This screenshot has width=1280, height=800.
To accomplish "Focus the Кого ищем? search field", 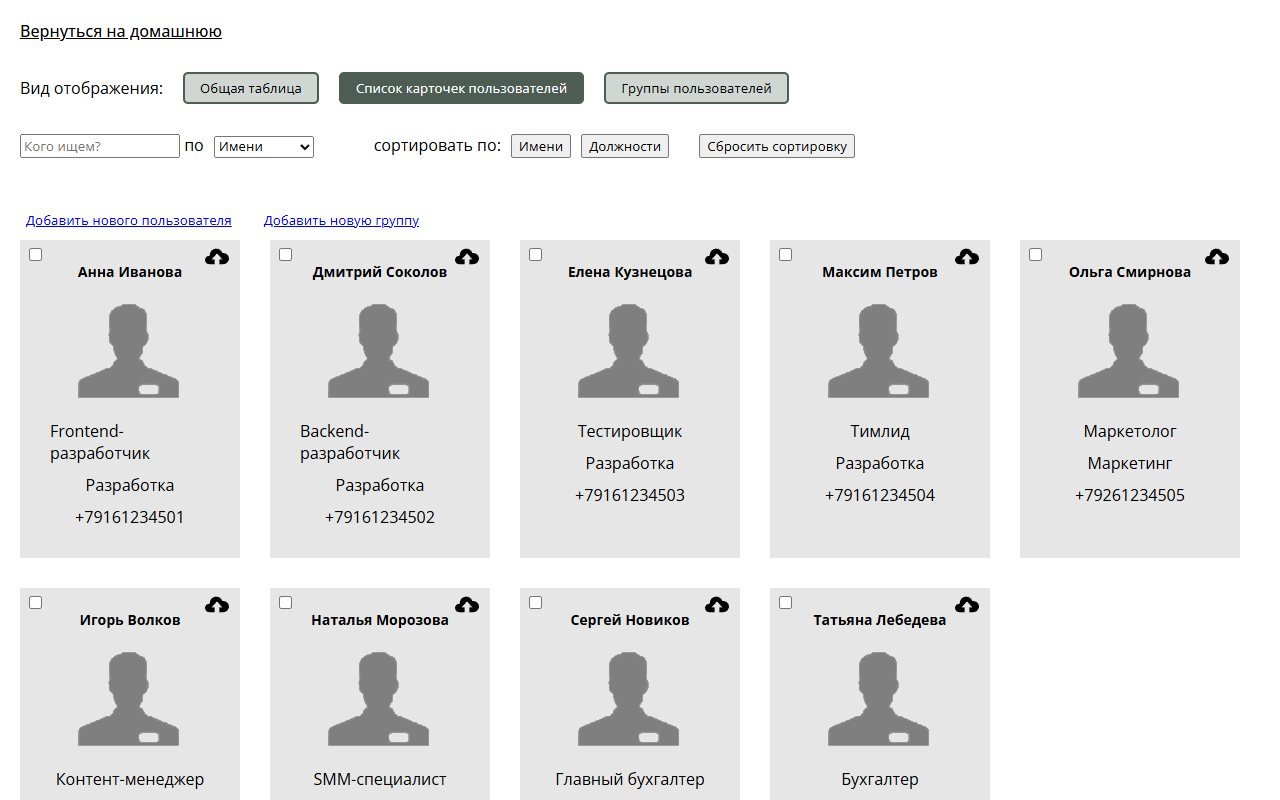I will coord(100,147).
